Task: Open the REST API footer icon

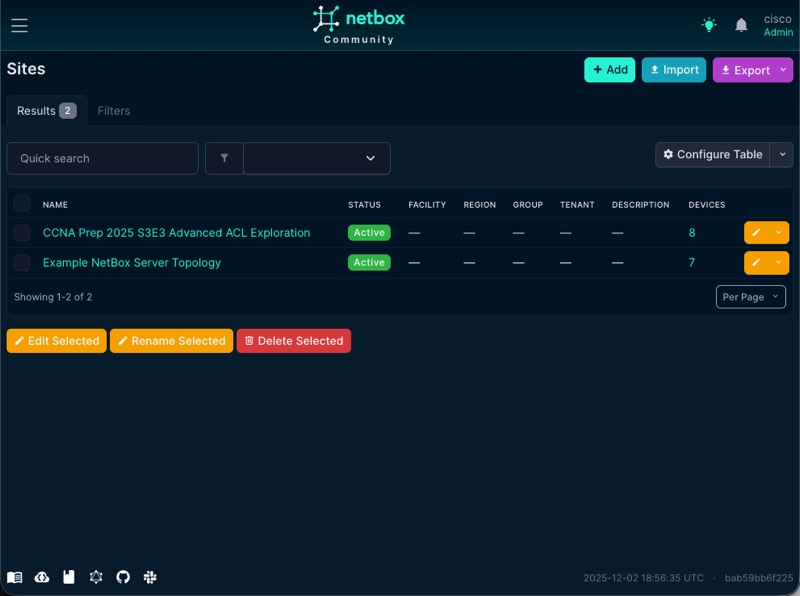Action: coord(41,577)
